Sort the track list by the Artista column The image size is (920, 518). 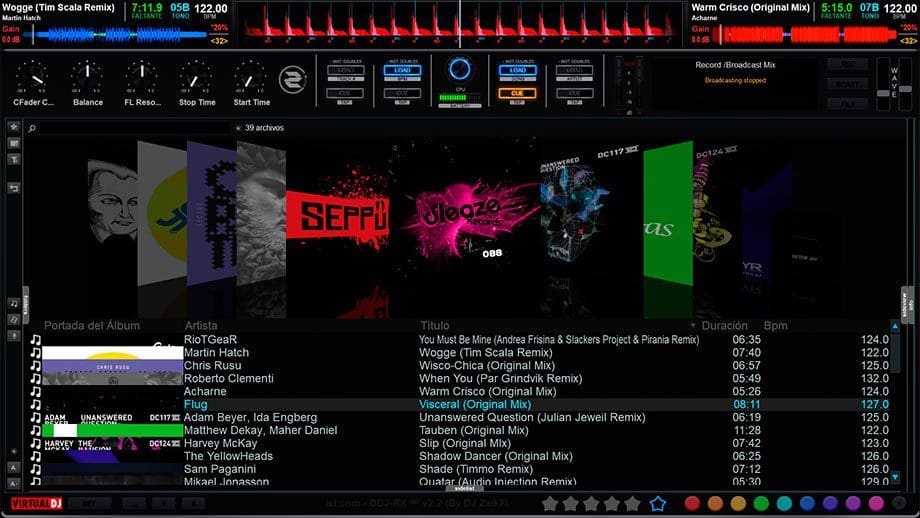(201, 326)
